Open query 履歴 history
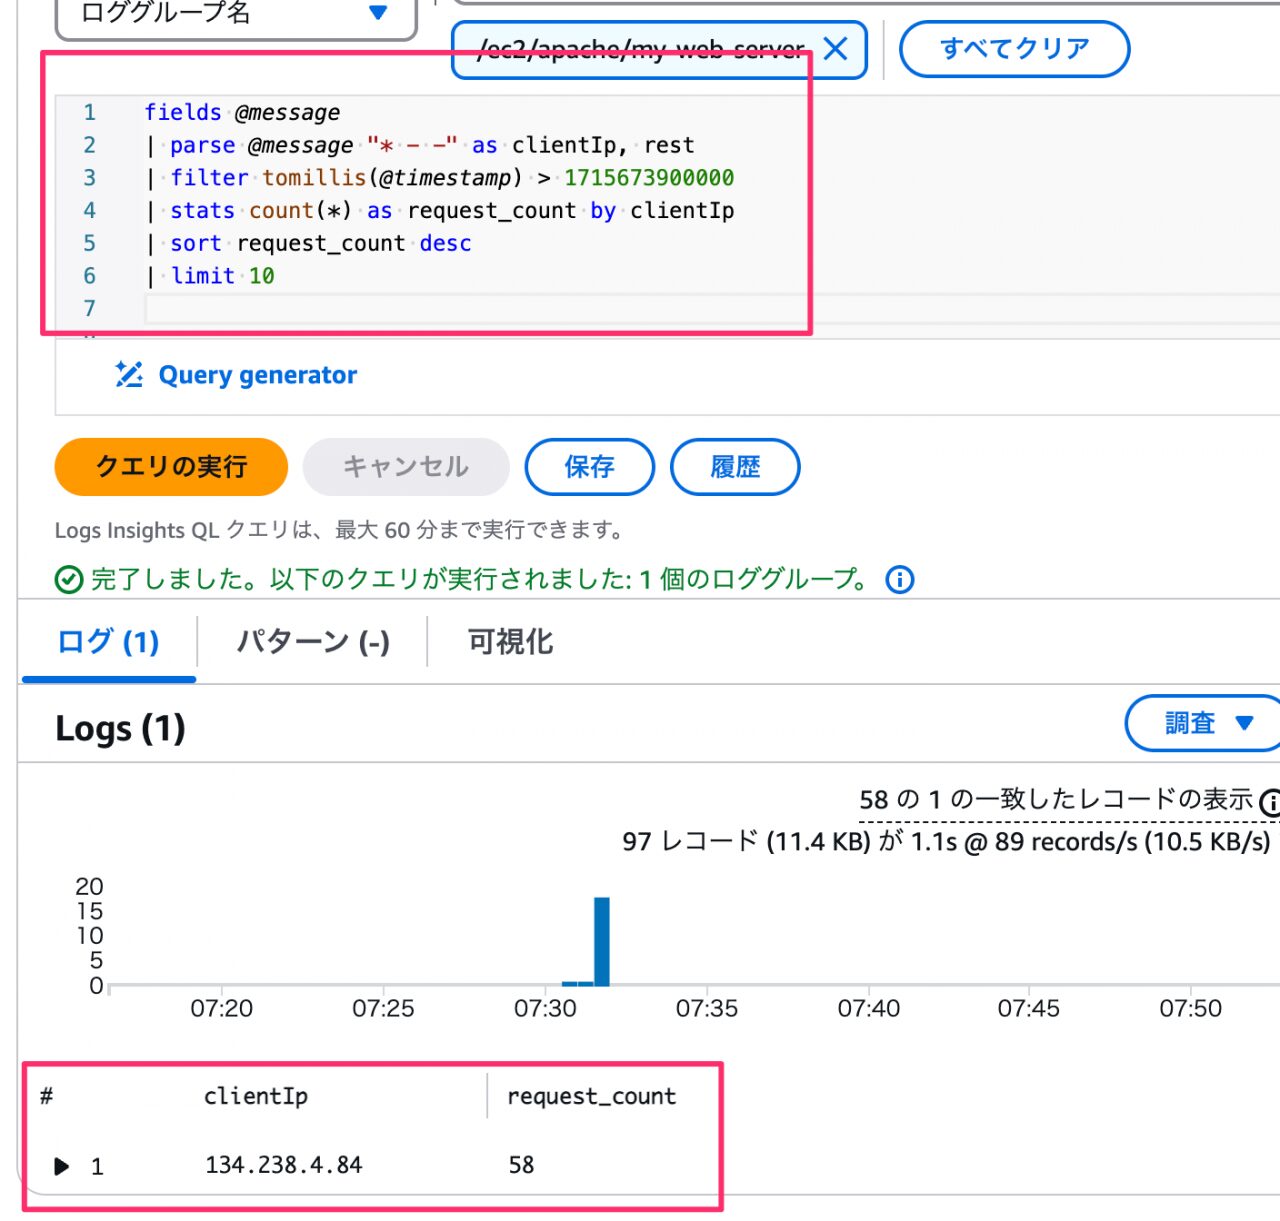 (x=735, y=466)
